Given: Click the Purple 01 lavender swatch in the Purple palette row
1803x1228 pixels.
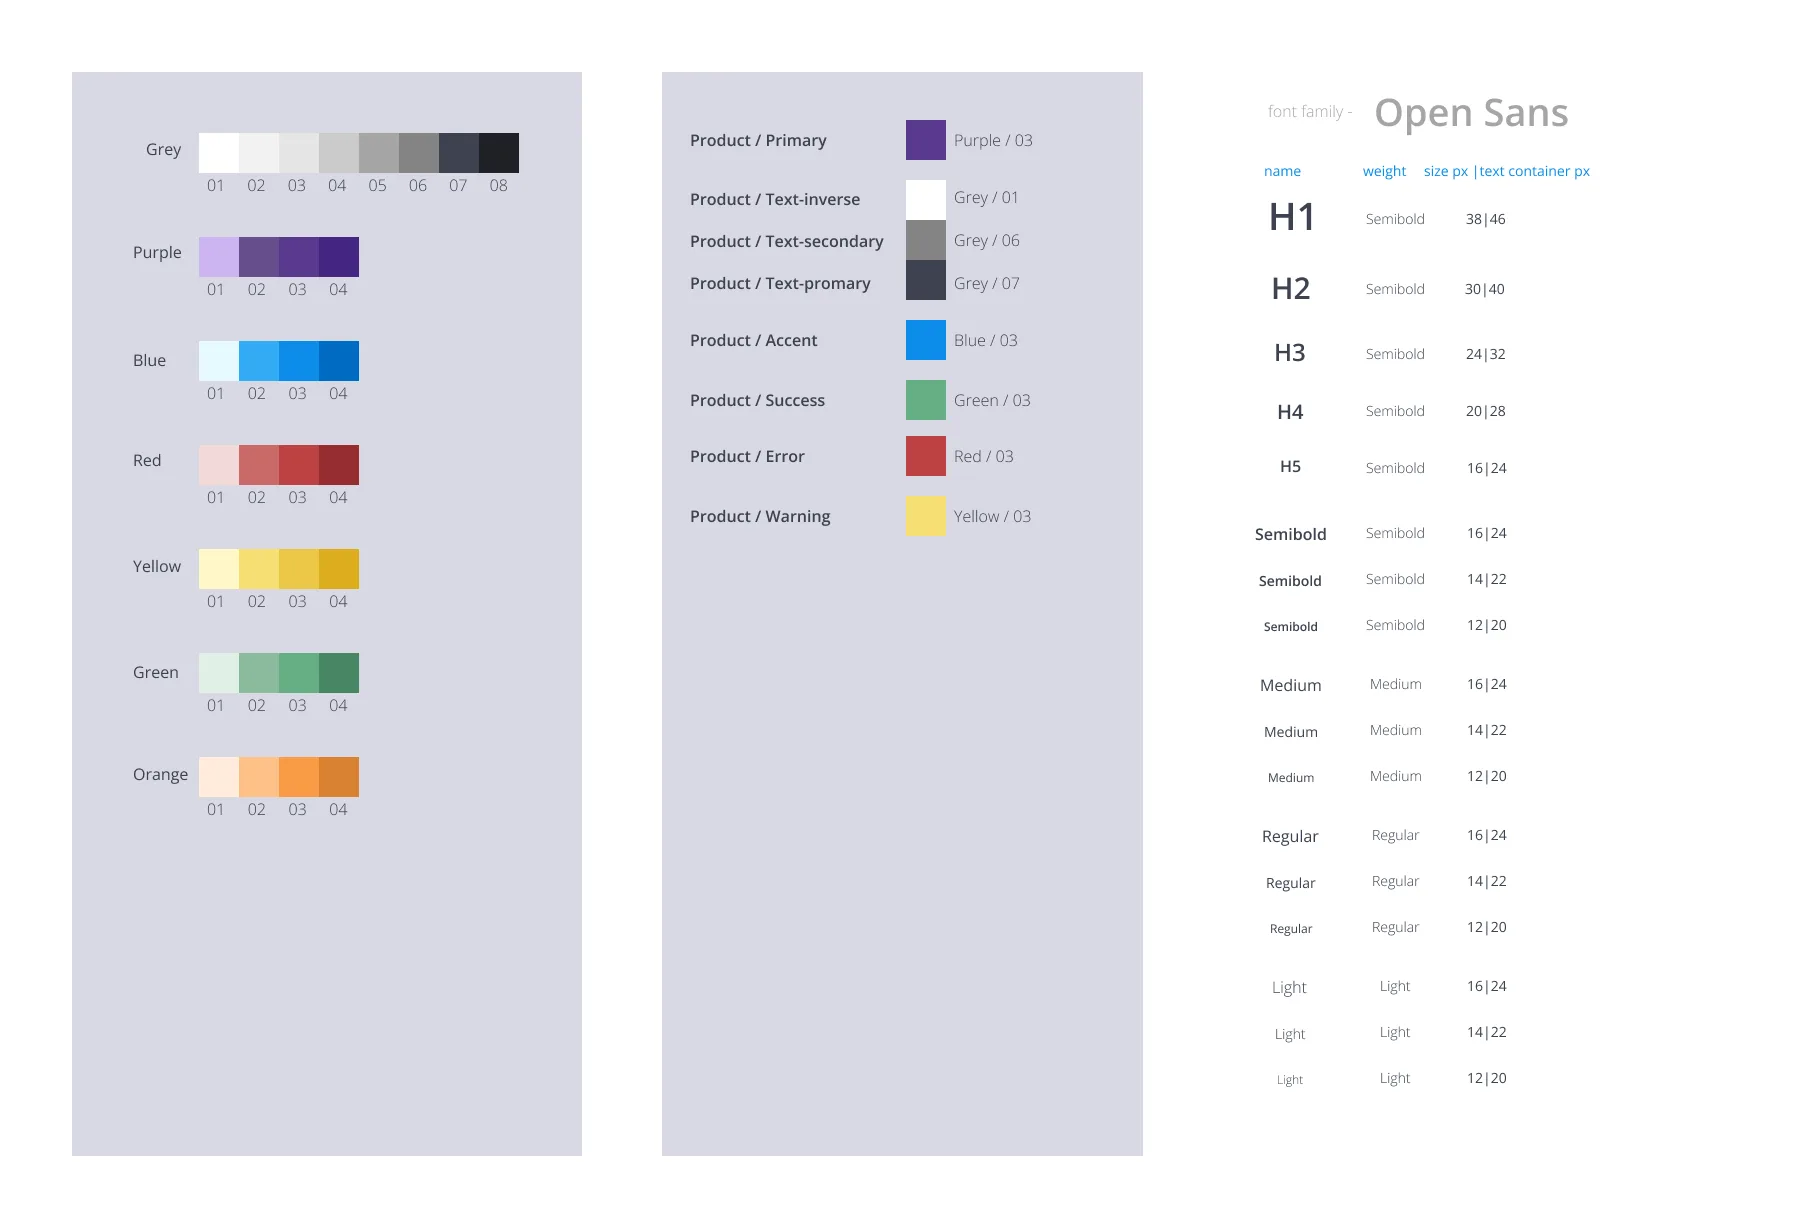Looking at the screenshot, I should [219, 257].
